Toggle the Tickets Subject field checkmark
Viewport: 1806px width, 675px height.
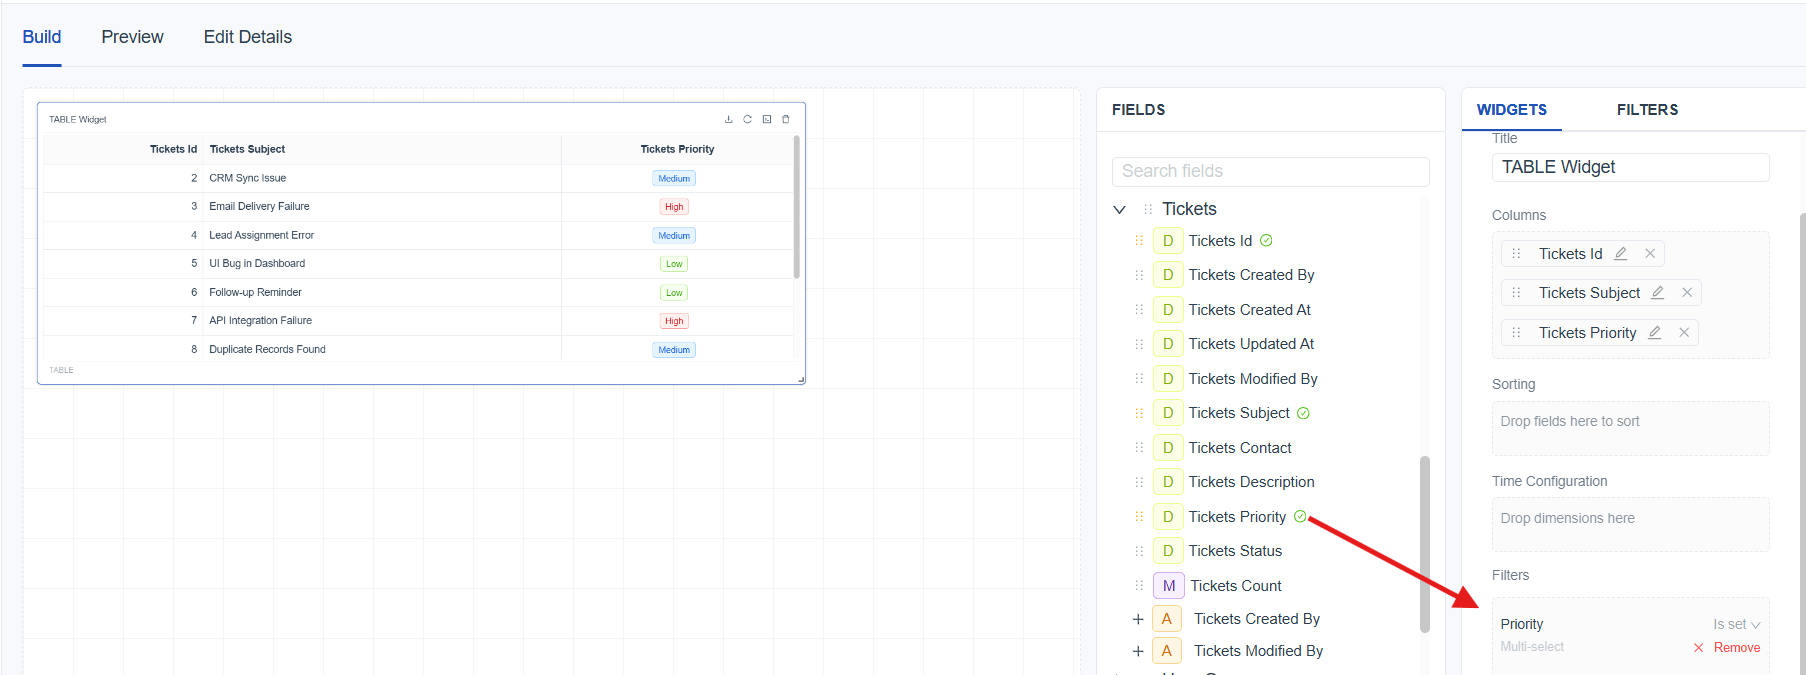[x=1303, y=413]
